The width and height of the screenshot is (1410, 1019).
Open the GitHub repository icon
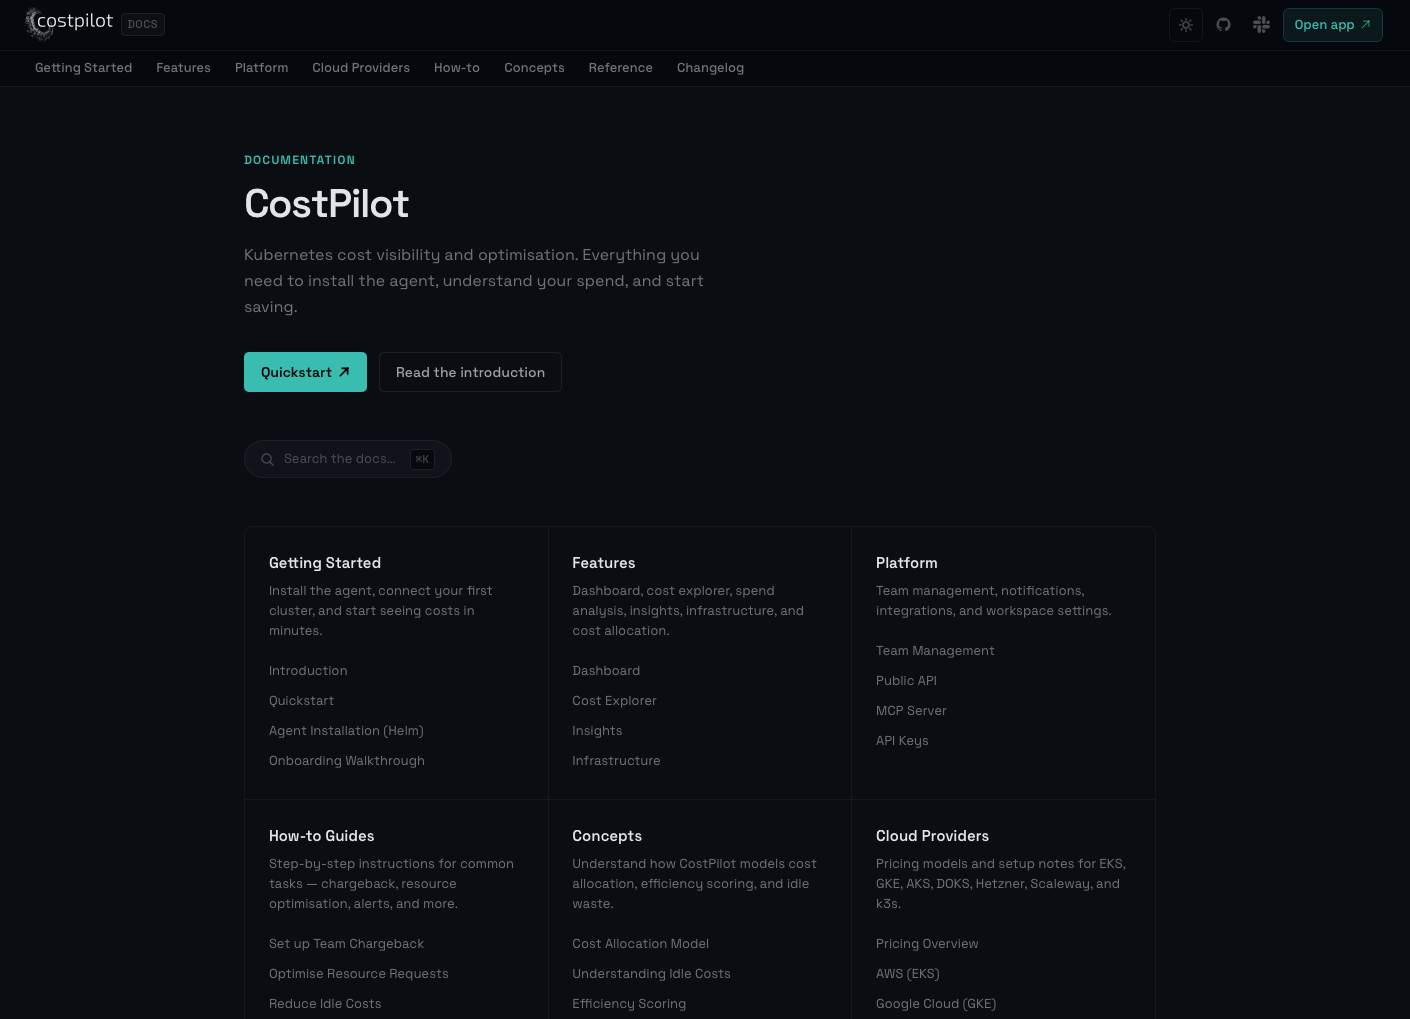click(x=1223, y=24)
